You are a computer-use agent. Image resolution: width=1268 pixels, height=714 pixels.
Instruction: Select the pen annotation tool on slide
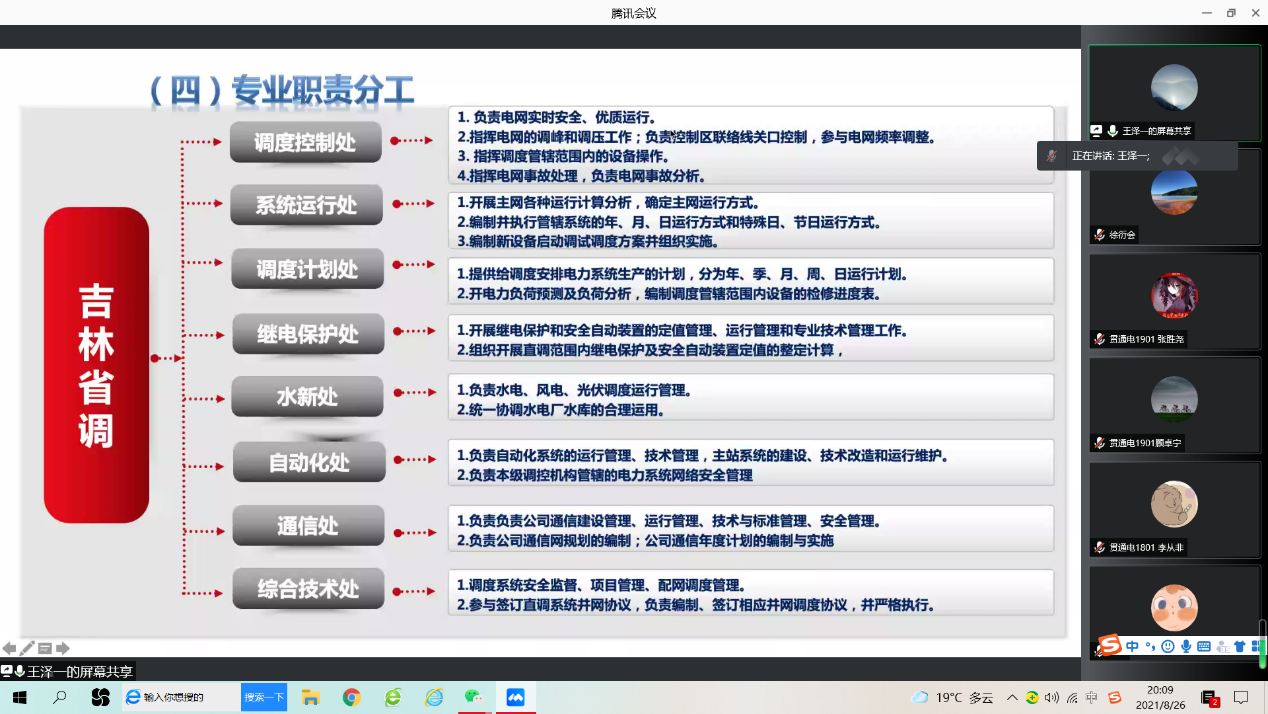coord(27,648)
